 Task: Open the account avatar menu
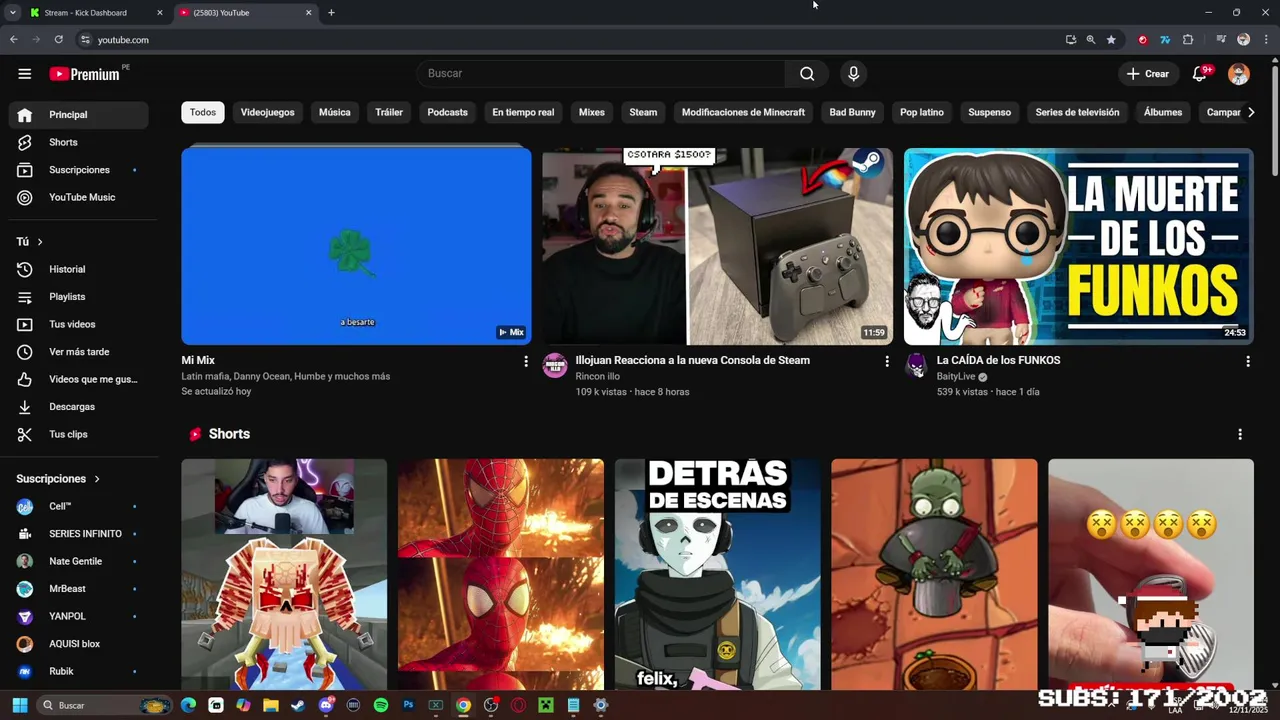1239,74
